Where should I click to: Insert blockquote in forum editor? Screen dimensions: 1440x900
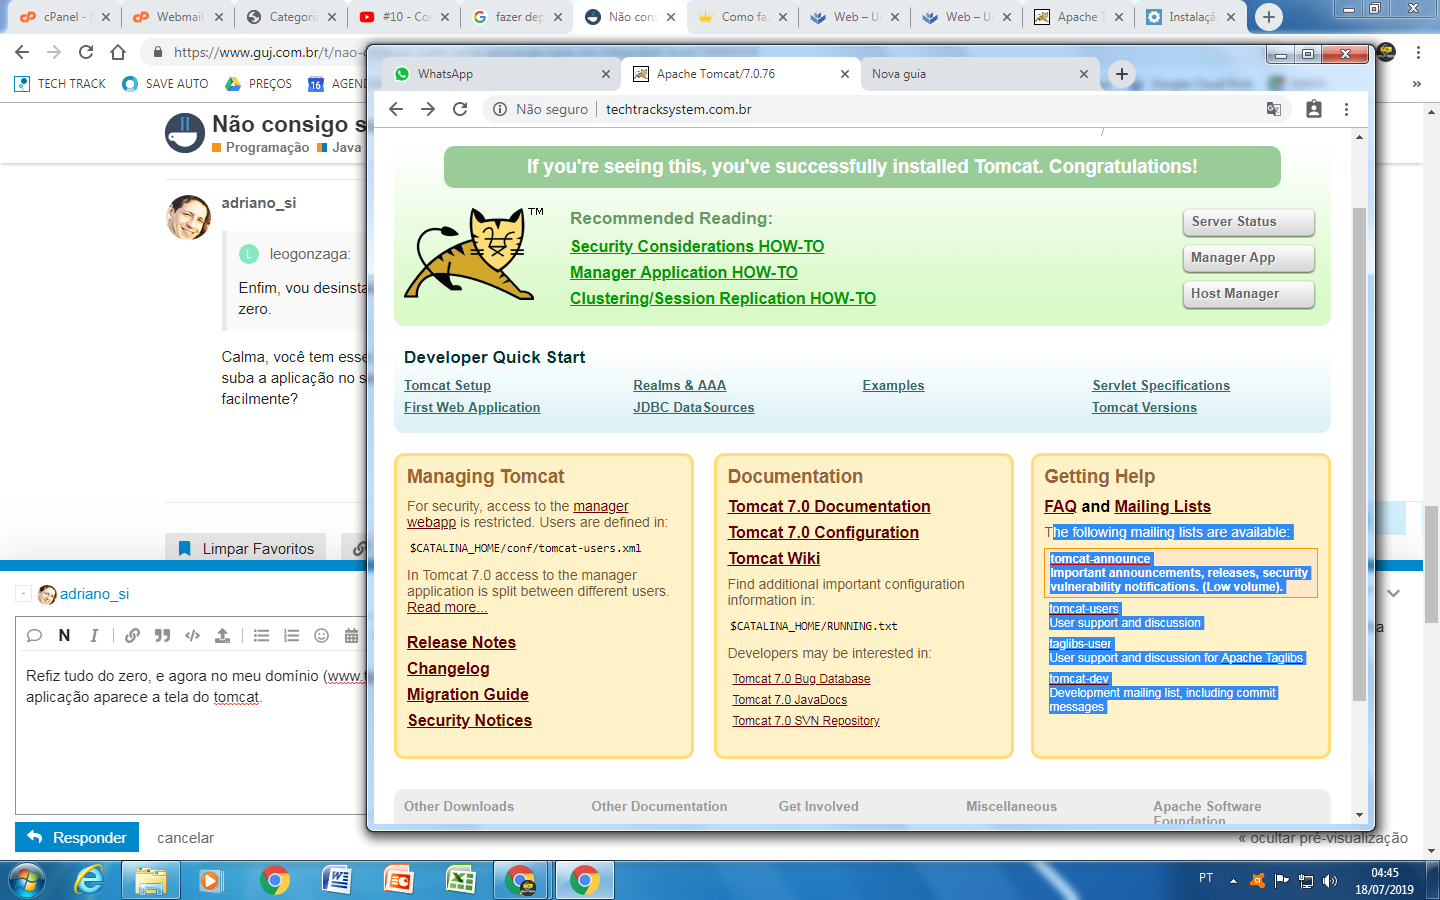(162, 635)
